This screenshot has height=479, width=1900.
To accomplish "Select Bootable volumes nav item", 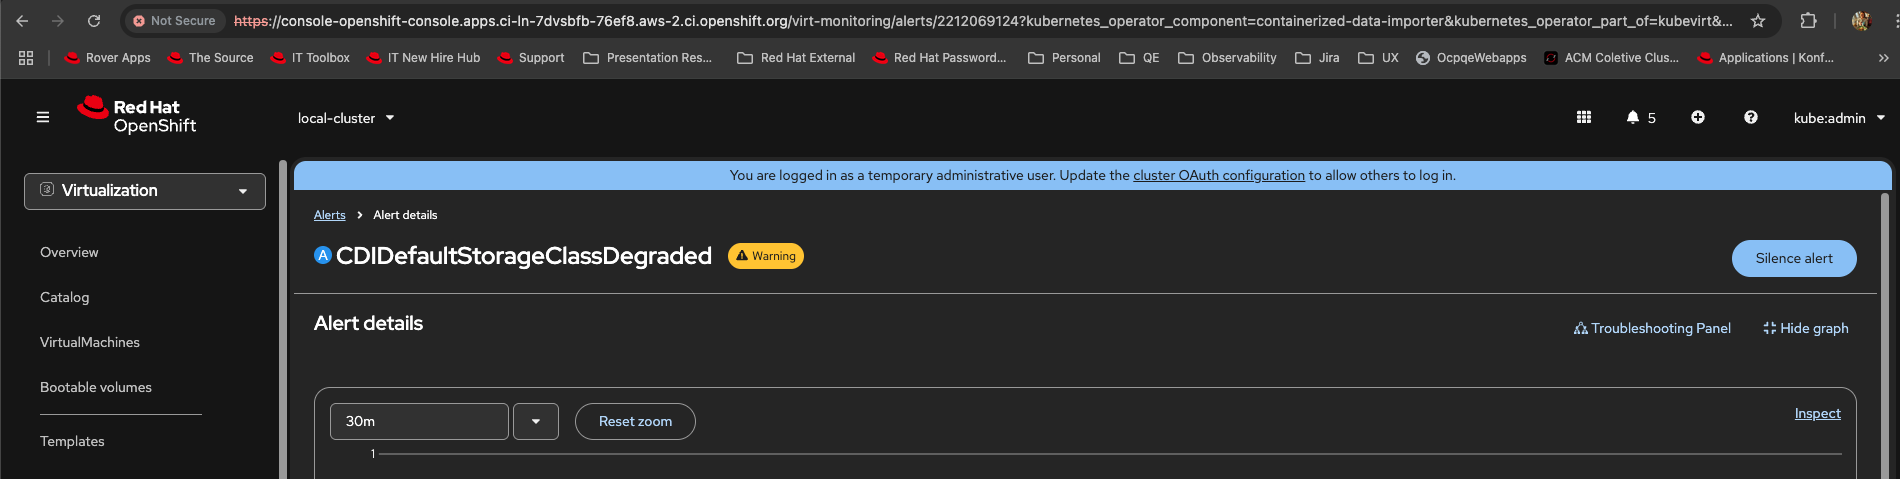I will [96, 387].
